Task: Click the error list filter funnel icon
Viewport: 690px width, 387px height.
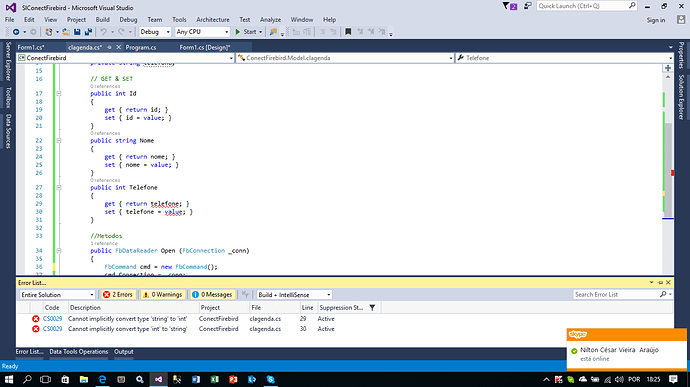Action: pos(372,308)
